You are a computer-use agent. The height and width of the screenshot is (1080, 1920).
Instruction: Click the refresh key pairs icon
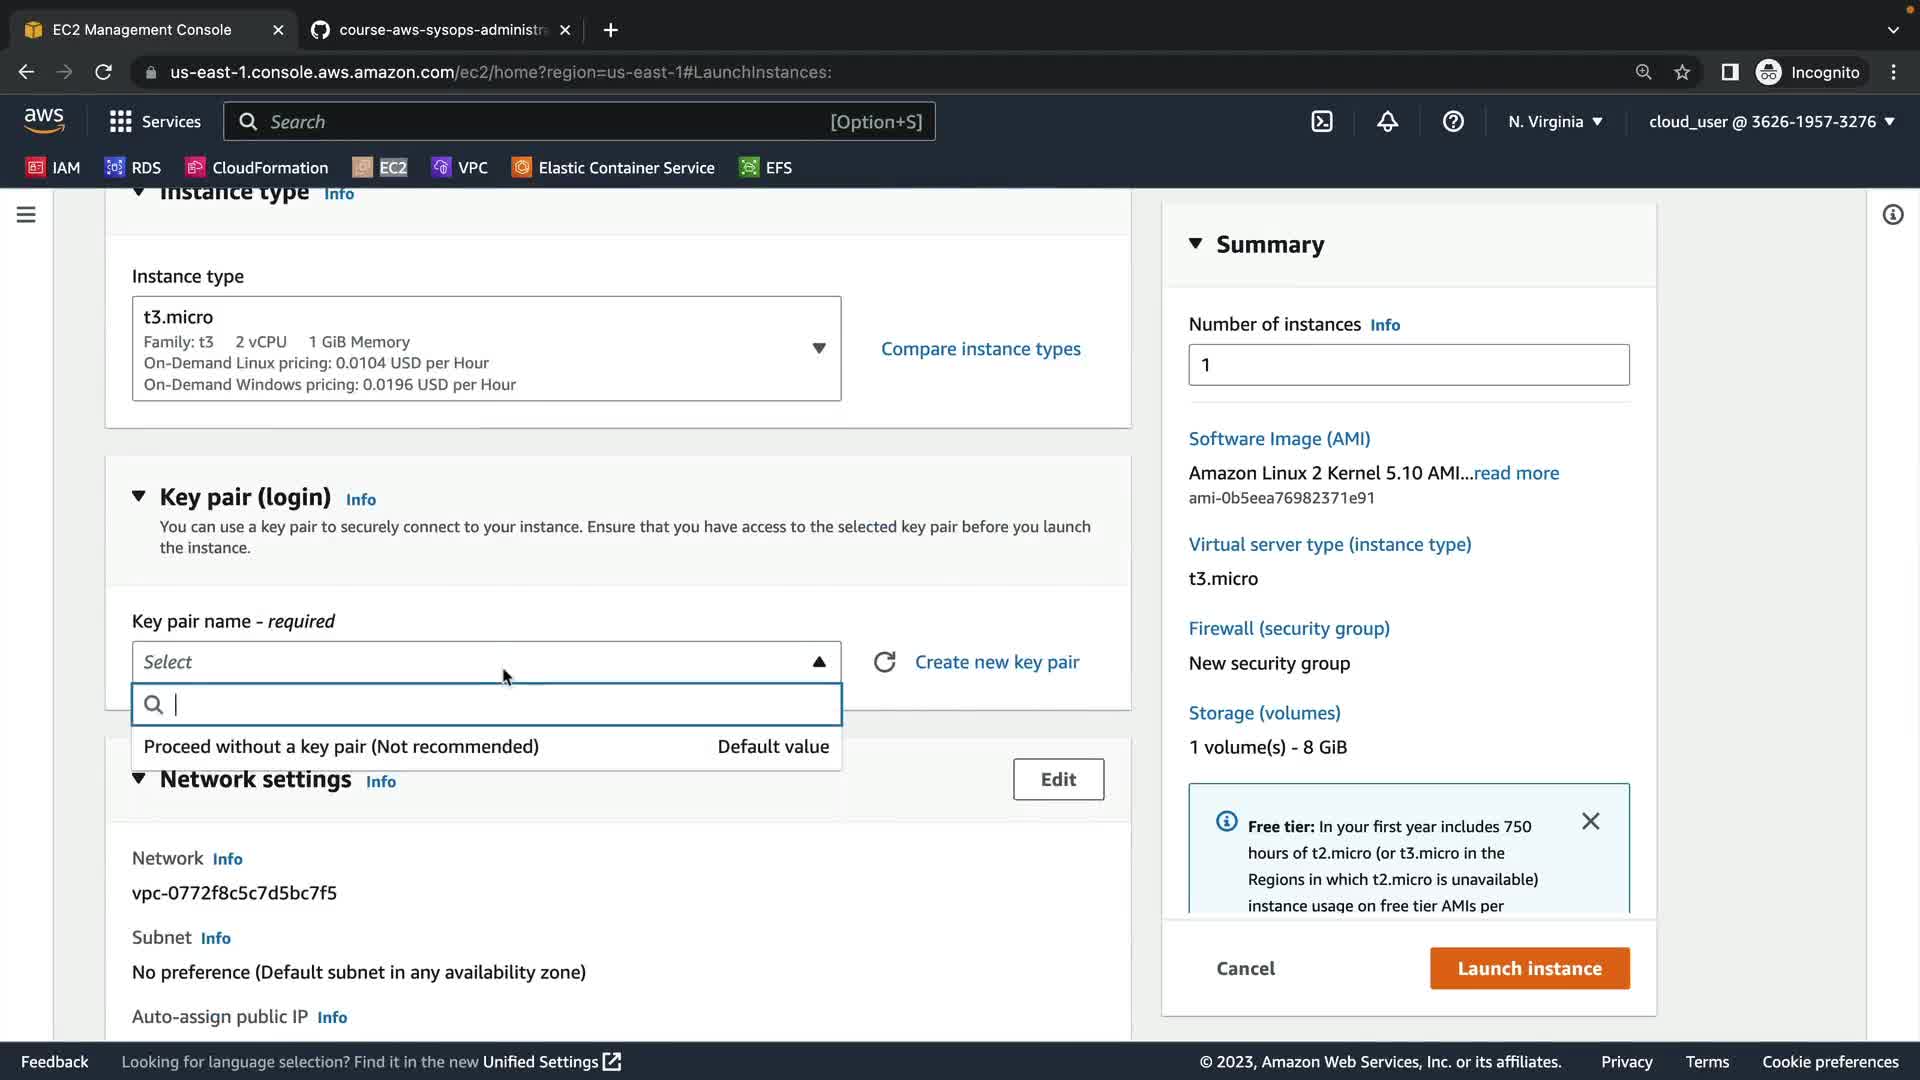click(x=884, y=662)
